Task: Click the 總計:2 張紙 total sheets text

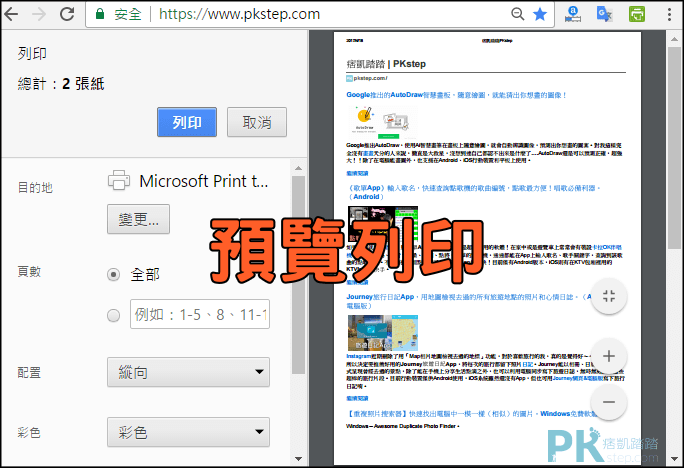Action: [61, 83]
